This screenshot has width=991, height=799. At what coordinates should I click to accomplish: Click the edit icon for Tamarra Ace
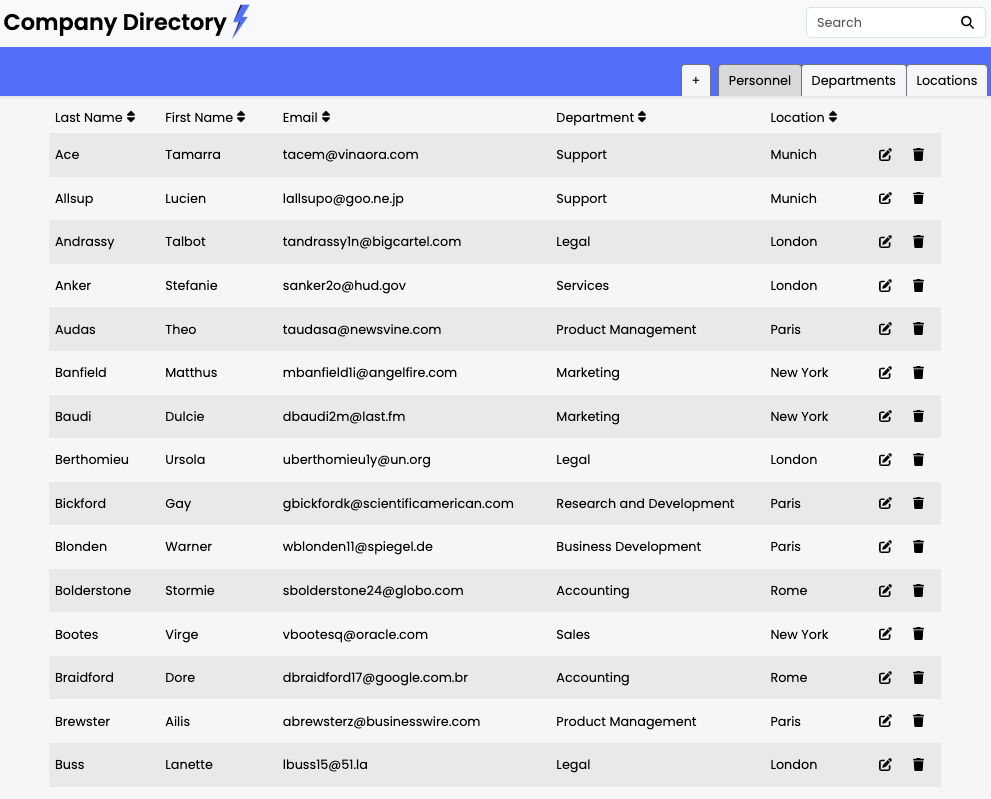[885, 155]
